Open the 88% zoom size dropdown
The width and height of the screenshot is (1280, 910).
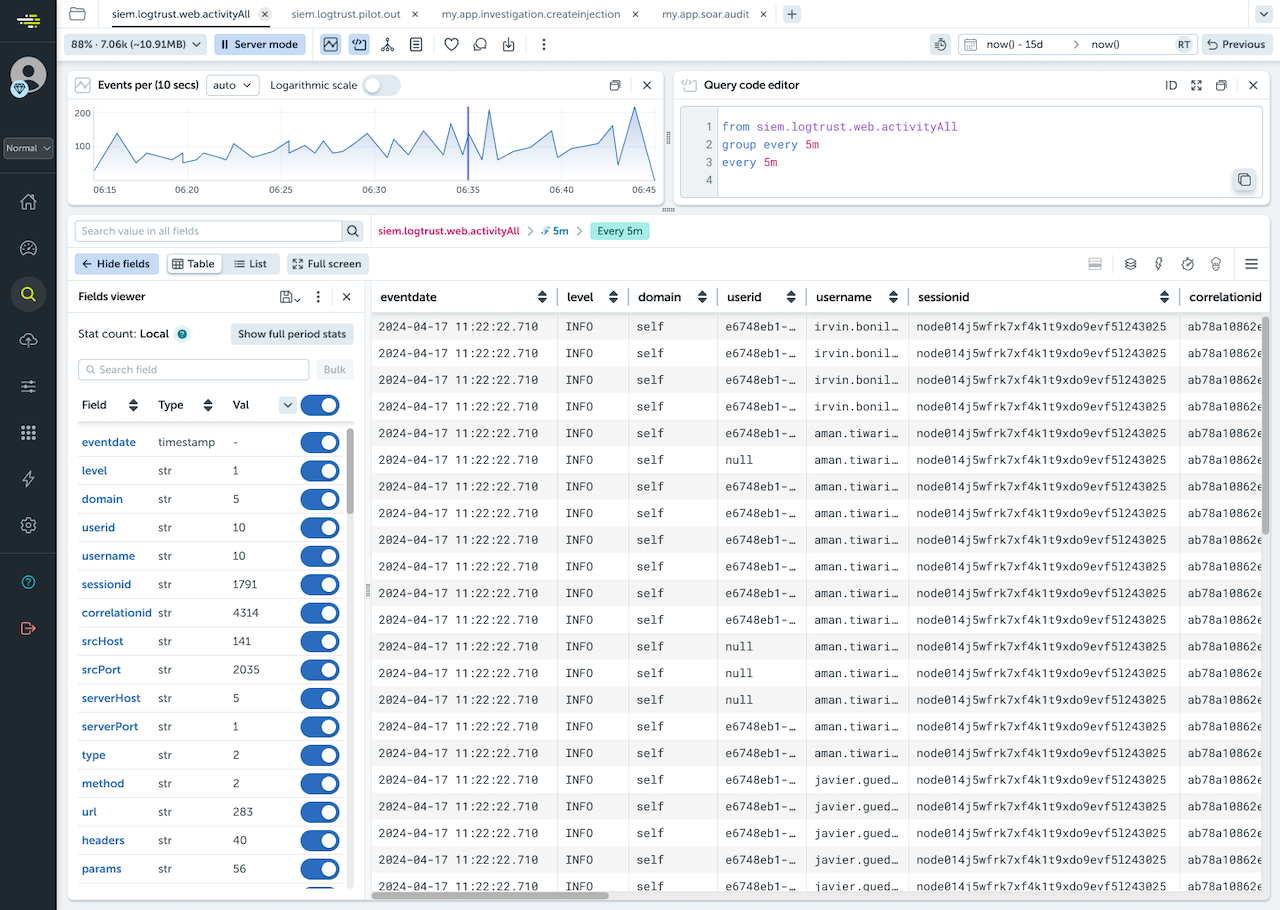135,44
